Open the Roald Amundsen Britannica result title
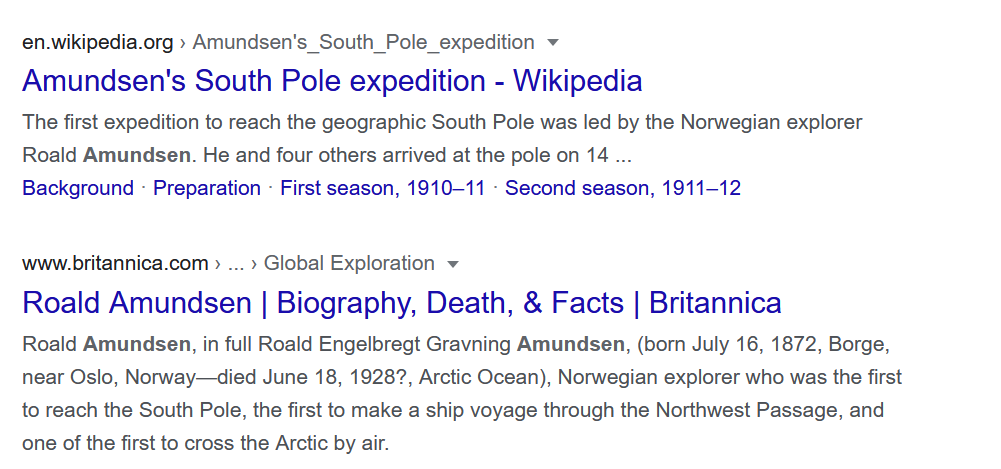The height and width of the screenshot is (469, 1001). tap(401, 302)
